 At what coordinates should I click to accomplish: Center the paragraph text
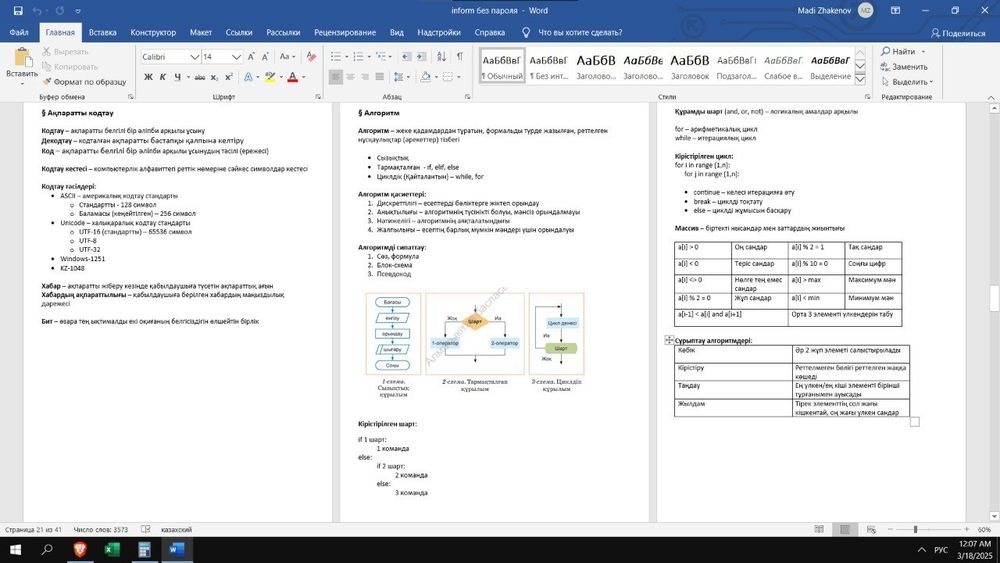[x=350, y=77]
